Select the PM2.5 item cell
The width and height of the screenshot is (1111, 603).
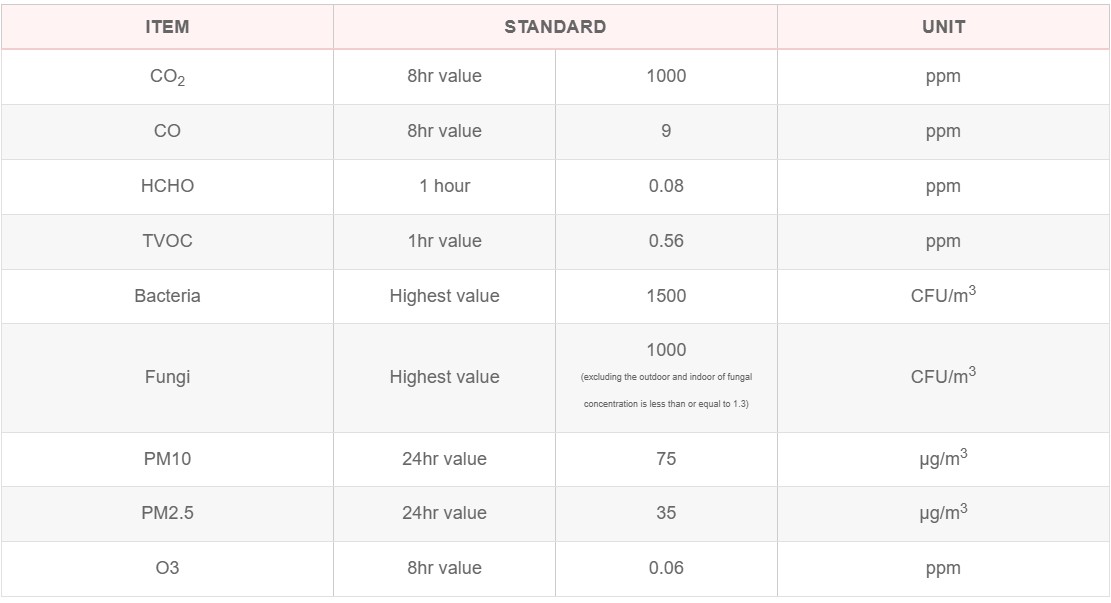point(167,513)
